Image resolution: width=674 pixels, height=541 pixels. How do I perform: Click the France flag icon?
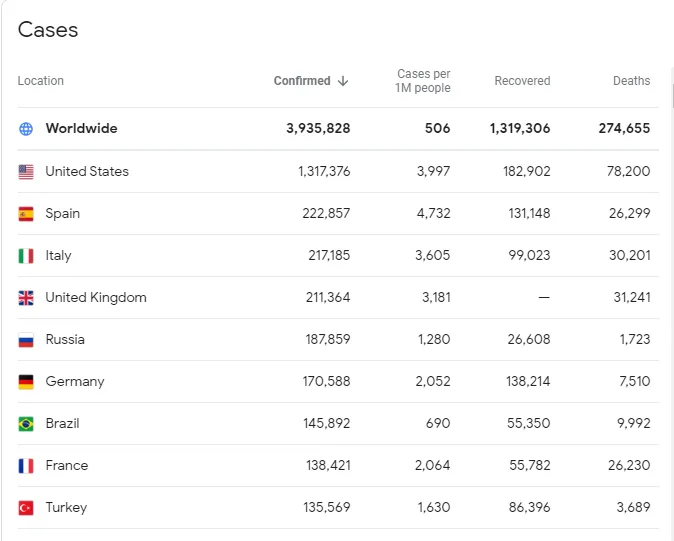[26, 466]
